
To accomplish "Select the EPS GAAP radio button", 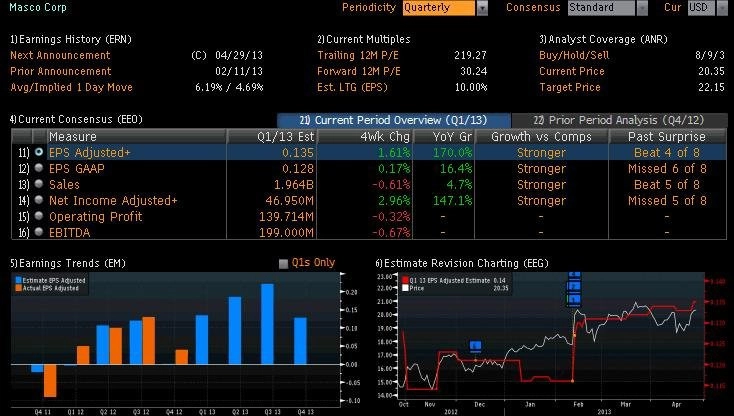I will (39, 168).
